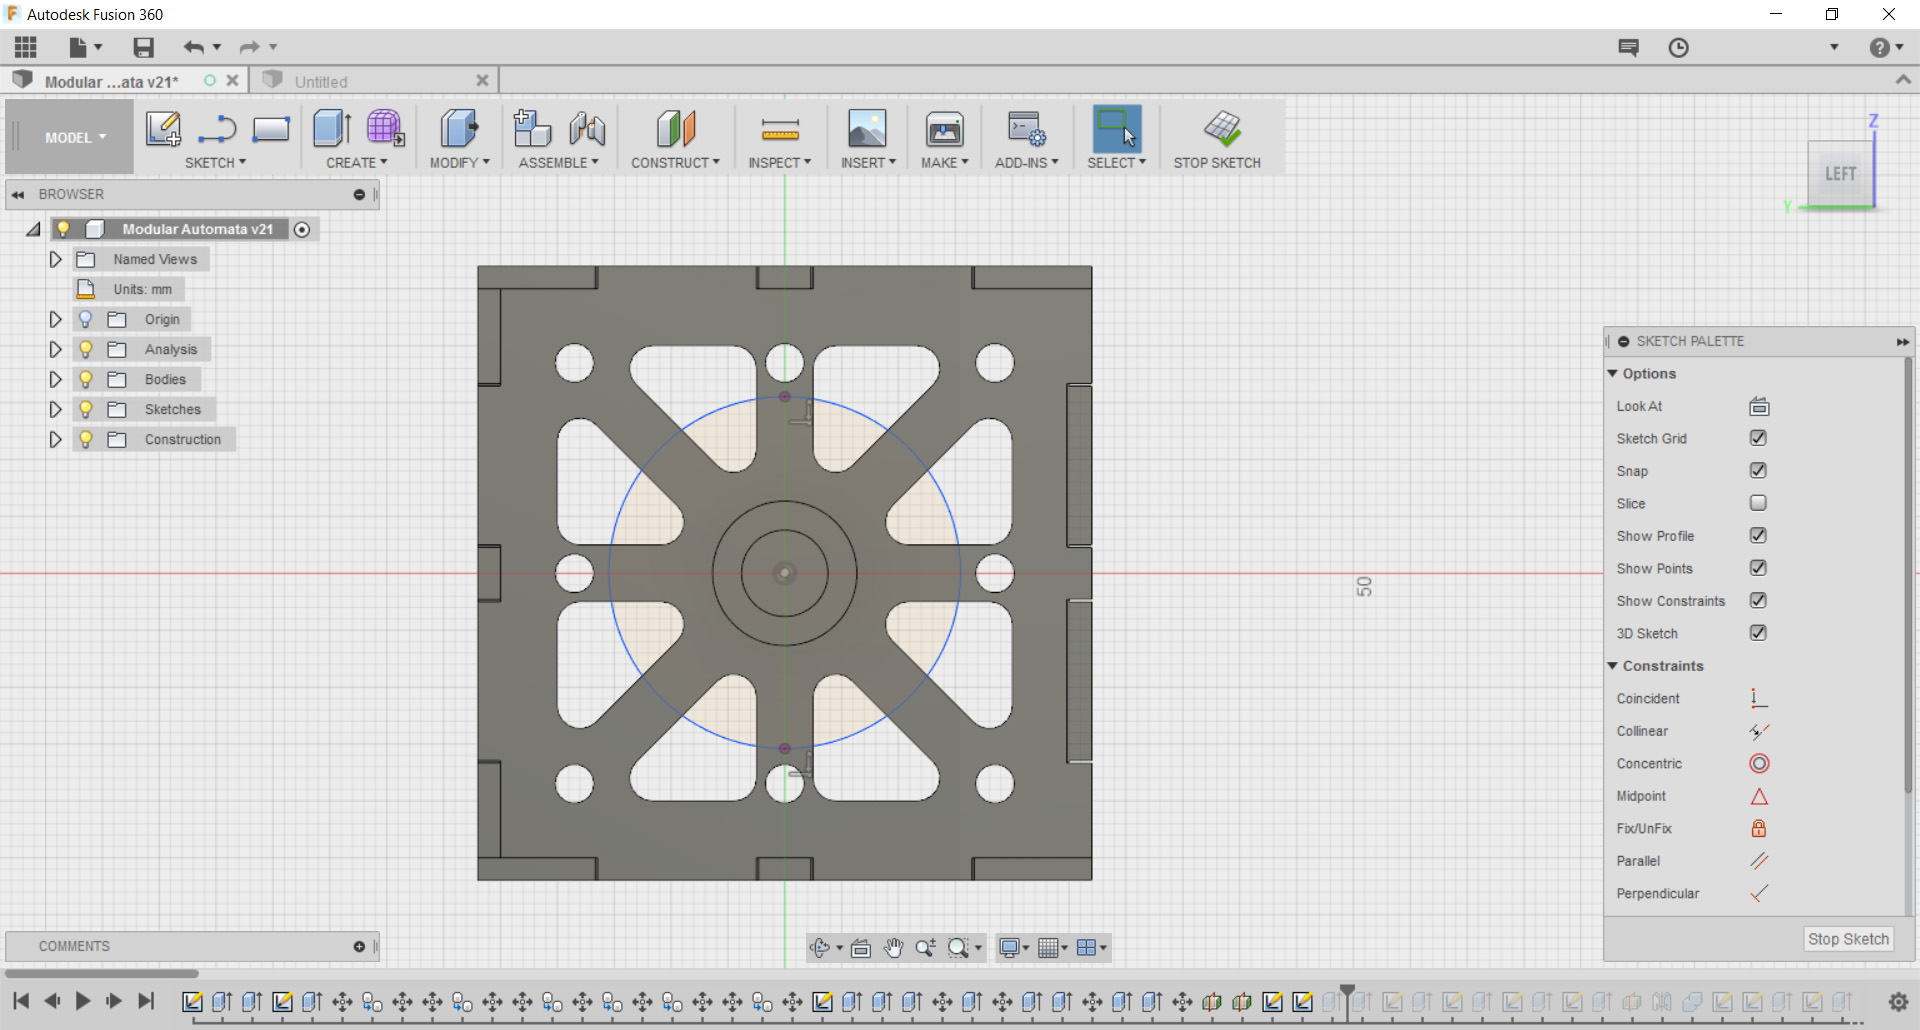The image size is (1920, 1030).
Task: Click the LEFT face of view cube
Action: tap(1840, 174)
